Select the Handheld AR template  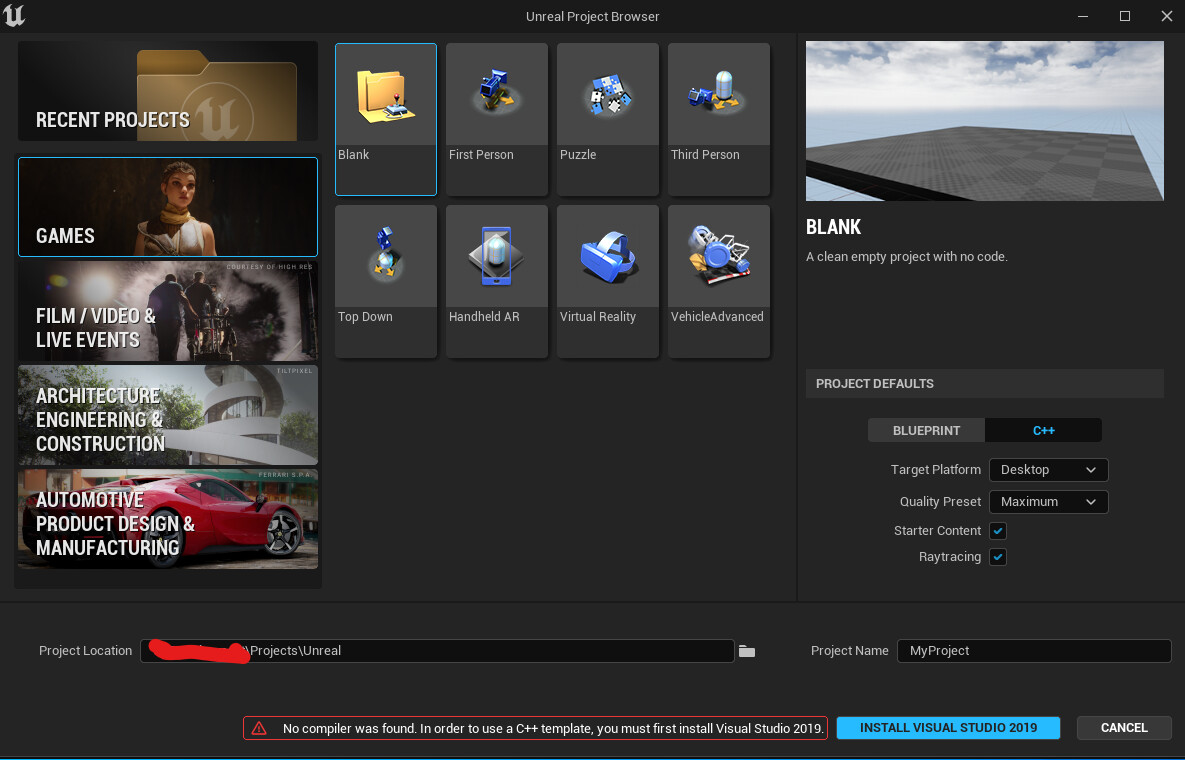coord(497,281)
